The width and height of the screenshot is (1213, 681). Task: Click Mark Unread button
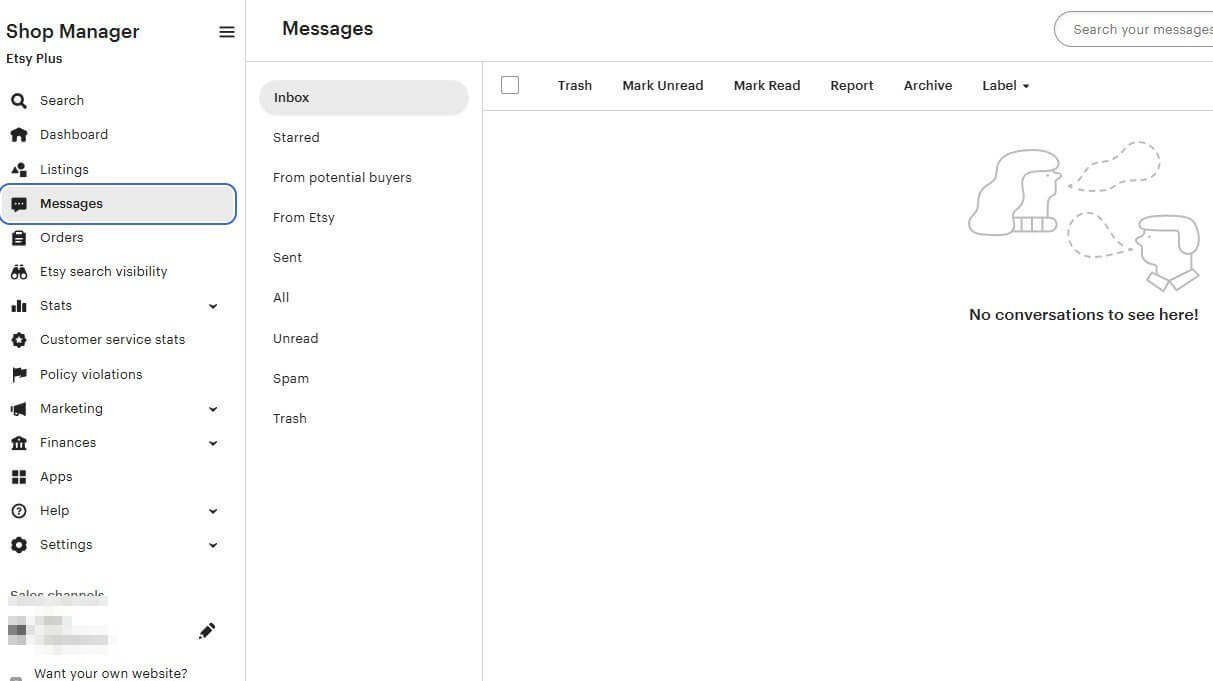(663, 86)
